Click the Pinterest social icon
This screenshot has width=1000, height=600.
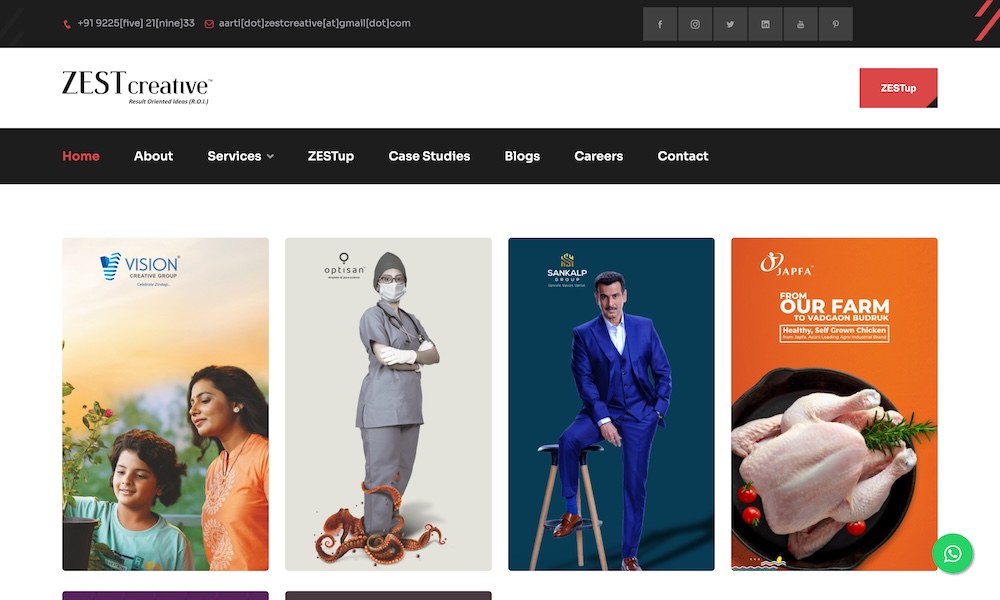(835, 24)
